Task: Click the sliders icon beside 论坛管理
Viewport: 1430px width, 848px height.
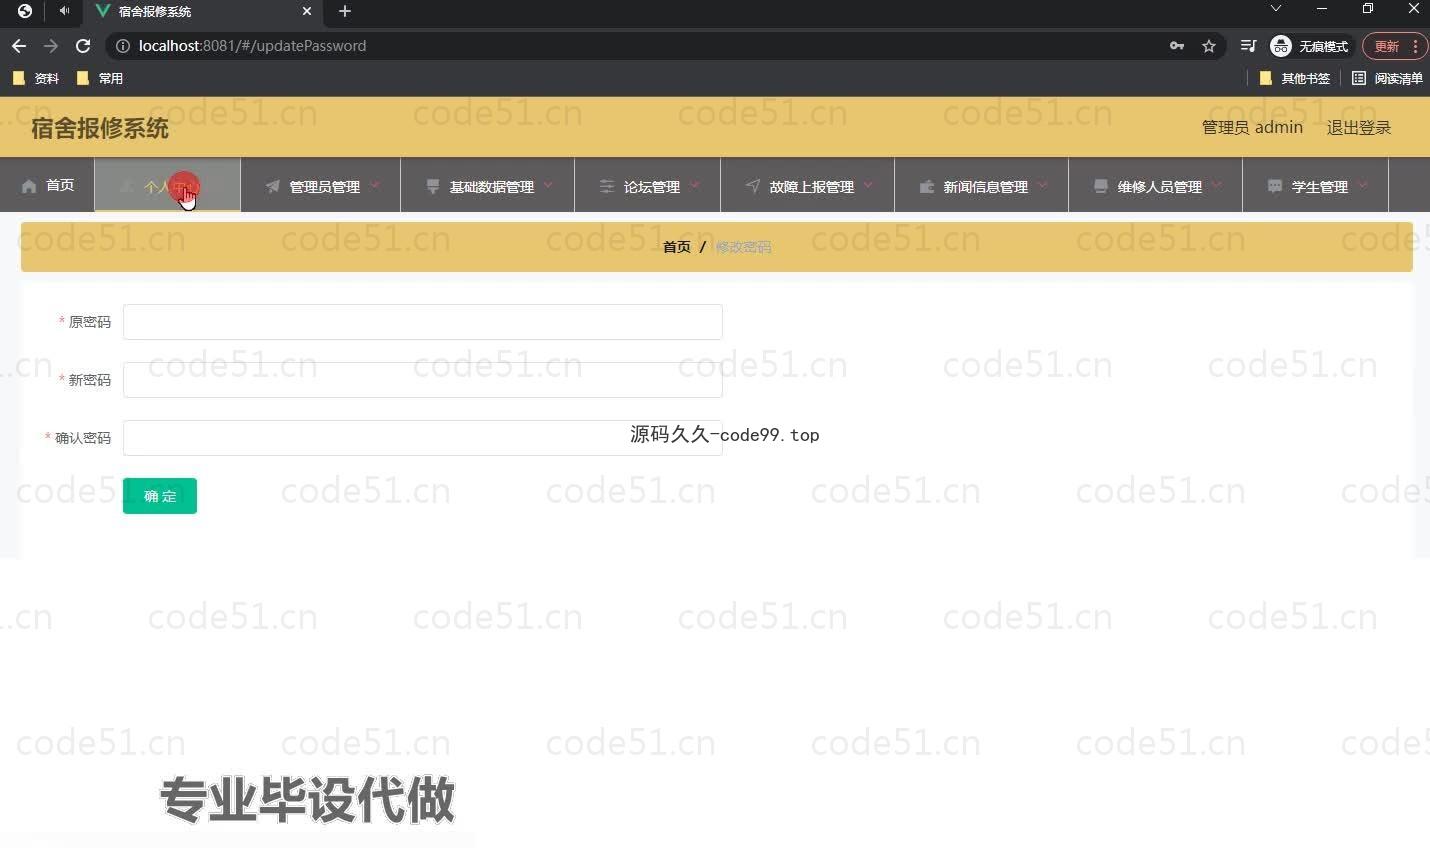Action: [x=607, y=186]
